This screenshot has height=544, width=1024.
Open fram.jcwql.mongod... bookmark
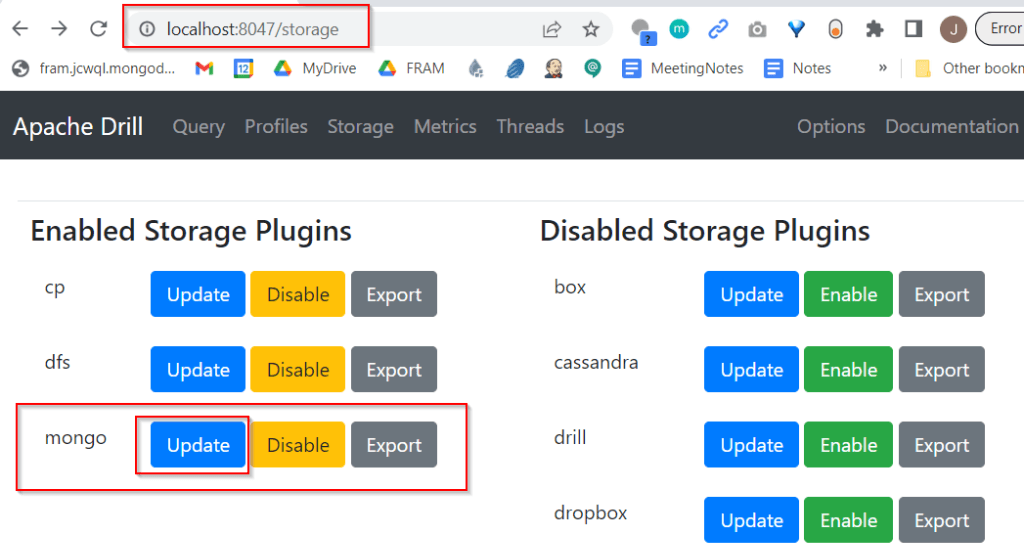(94, 68)
